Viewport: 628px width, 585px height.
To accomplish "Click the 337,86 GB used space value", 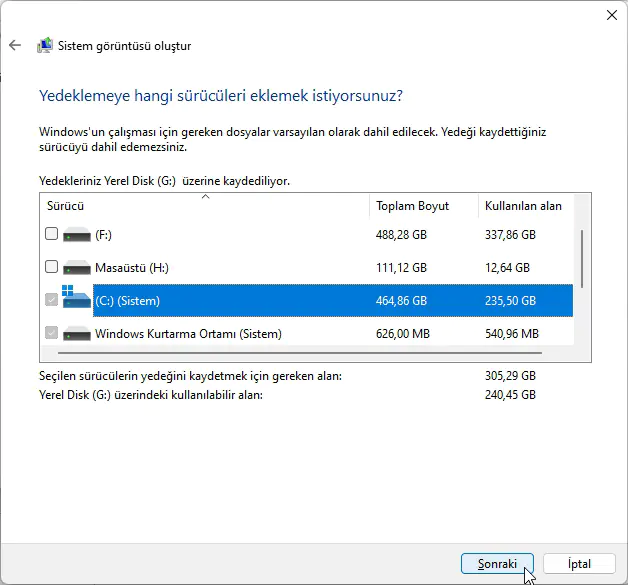I will point(510,235).
